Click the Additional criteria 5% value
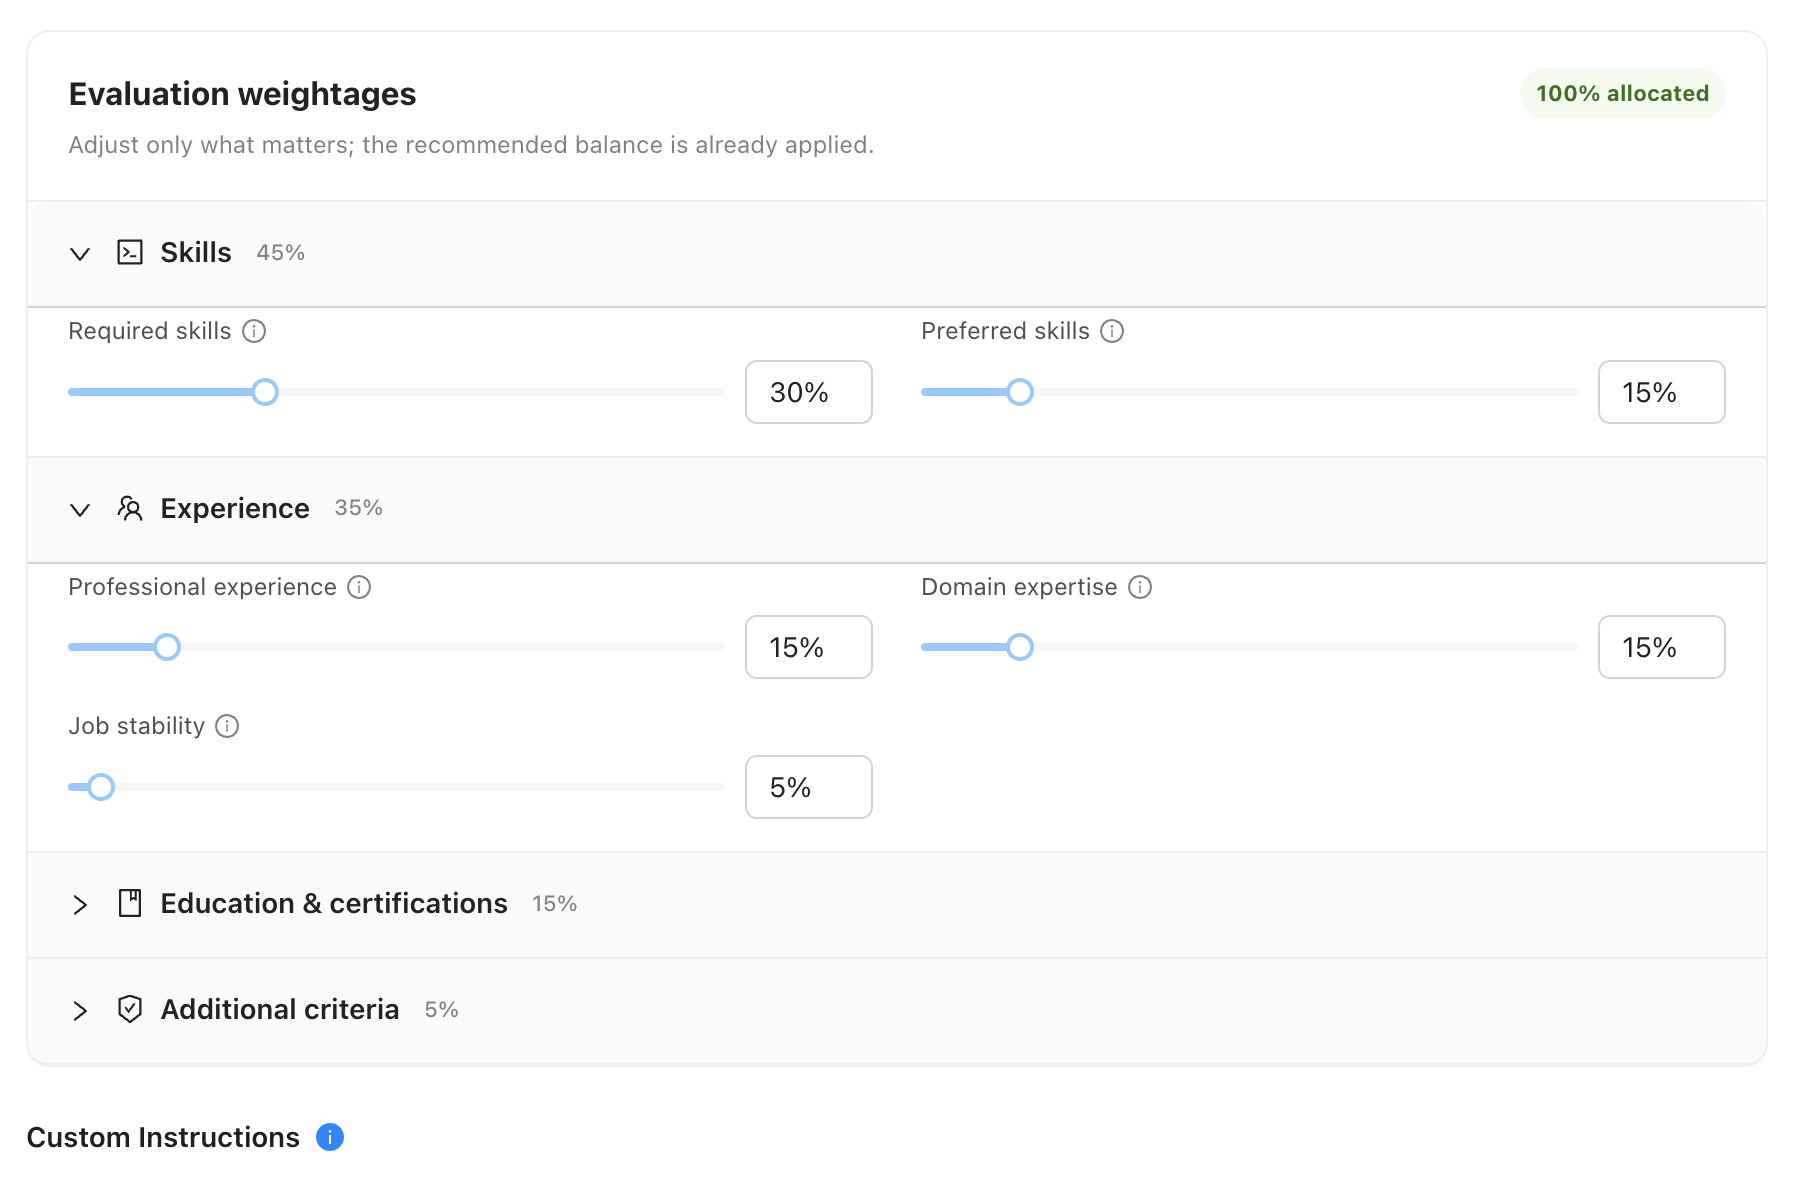Image resolution: width=1794 pixels, height=1178 pixels. [x=442, y=1010]
